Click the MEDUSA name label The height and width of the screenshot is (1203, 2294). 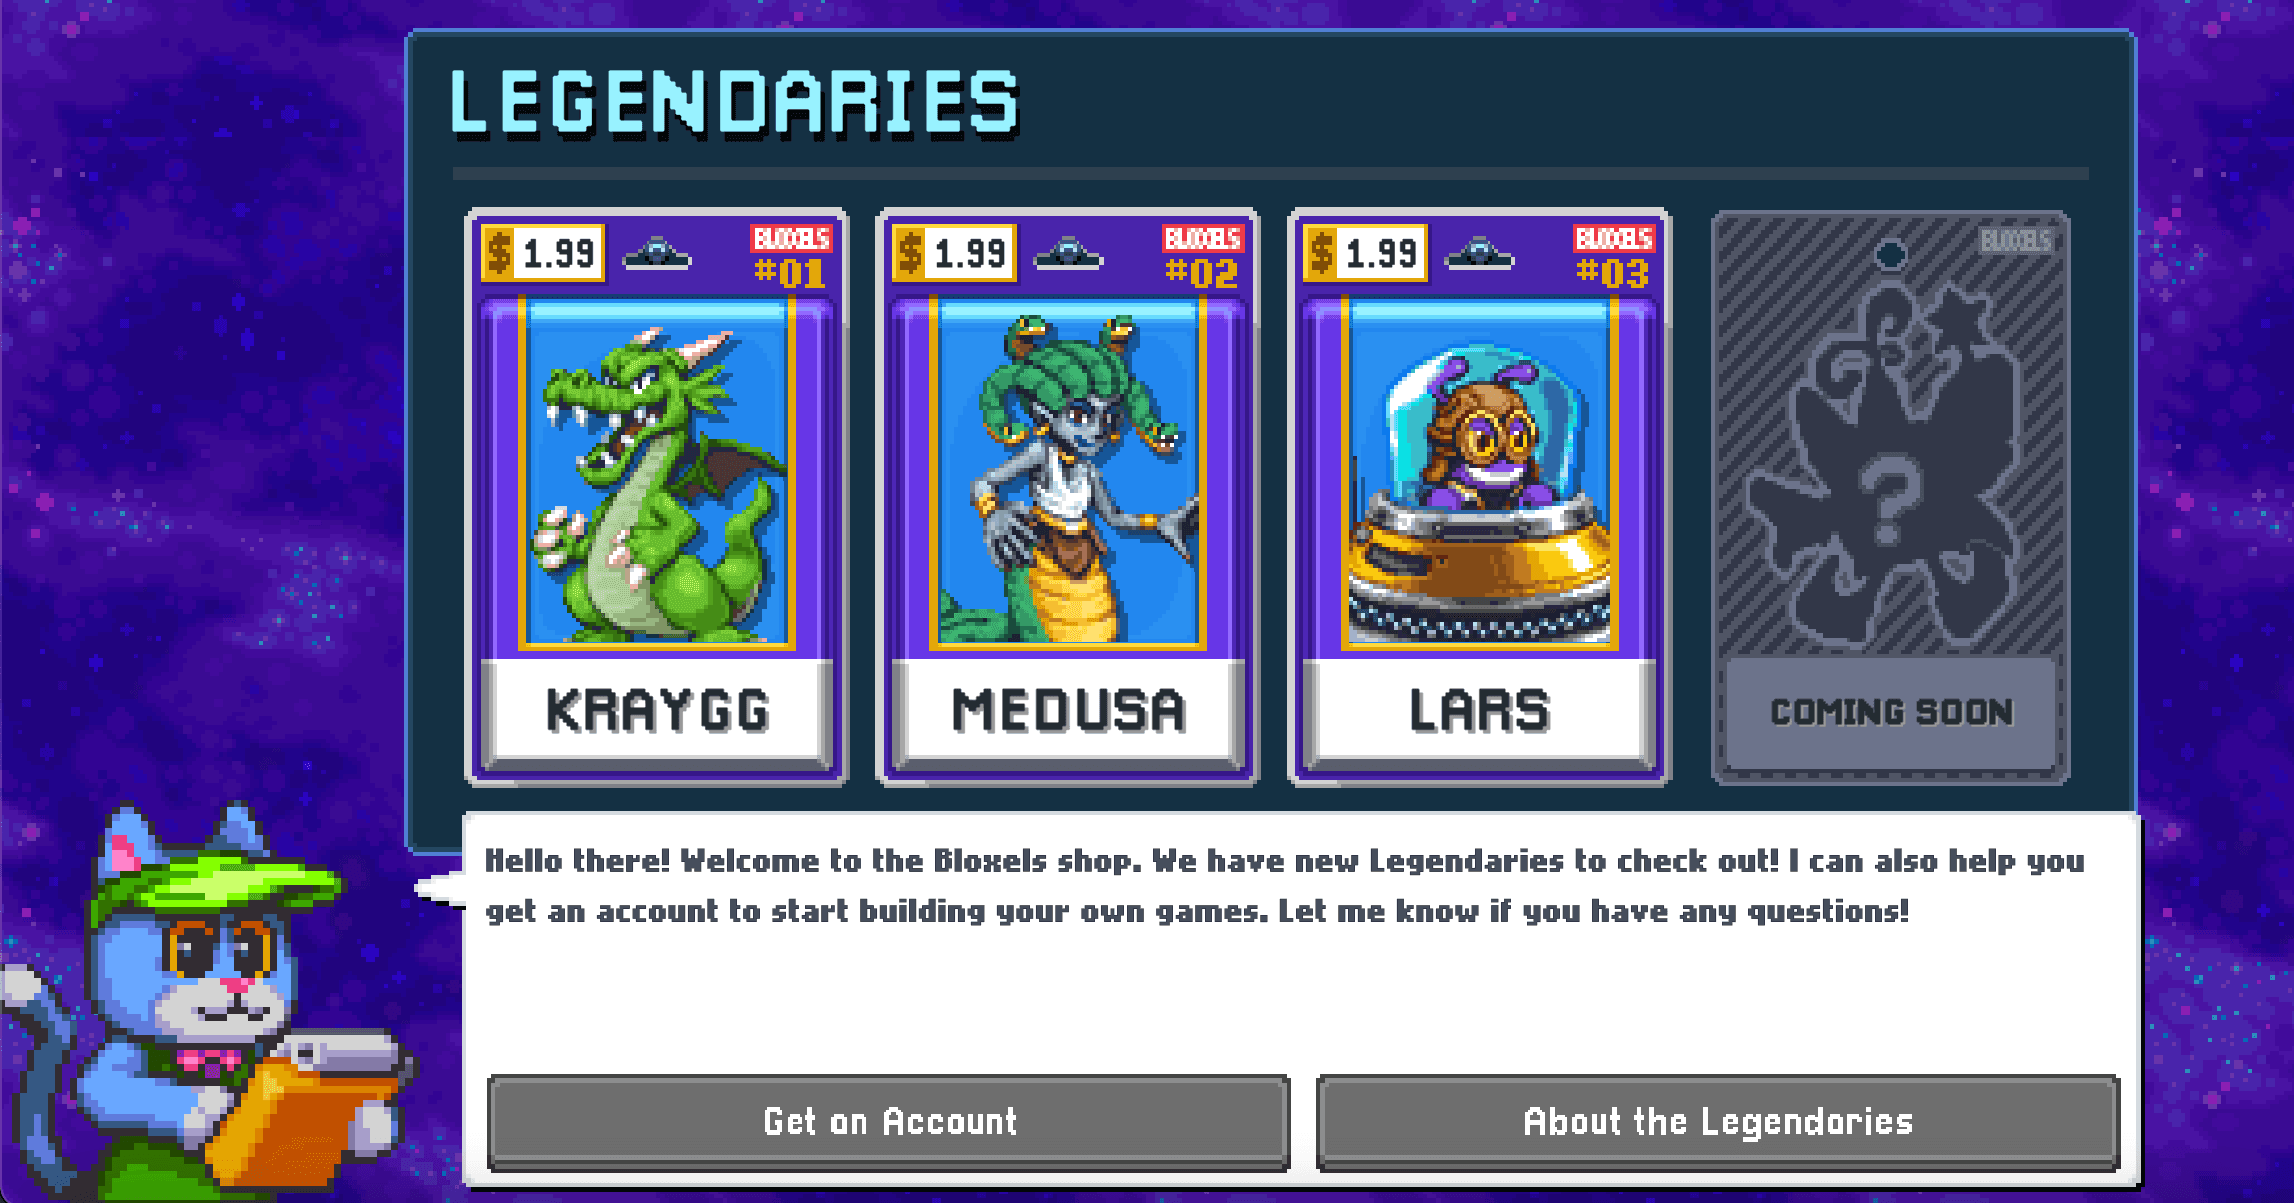[x=1068, y=710]
